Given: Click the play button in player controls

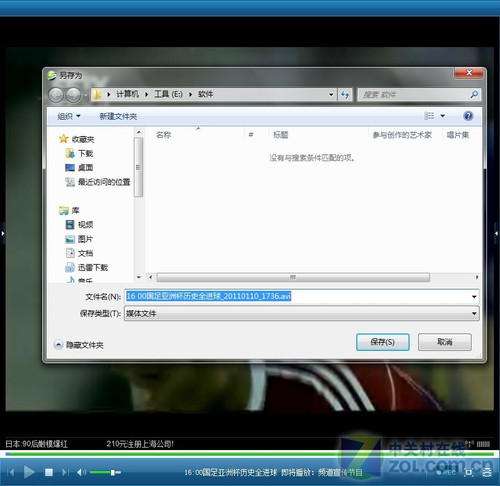Looking at the screenshot, I should click(x=29, y=472).
